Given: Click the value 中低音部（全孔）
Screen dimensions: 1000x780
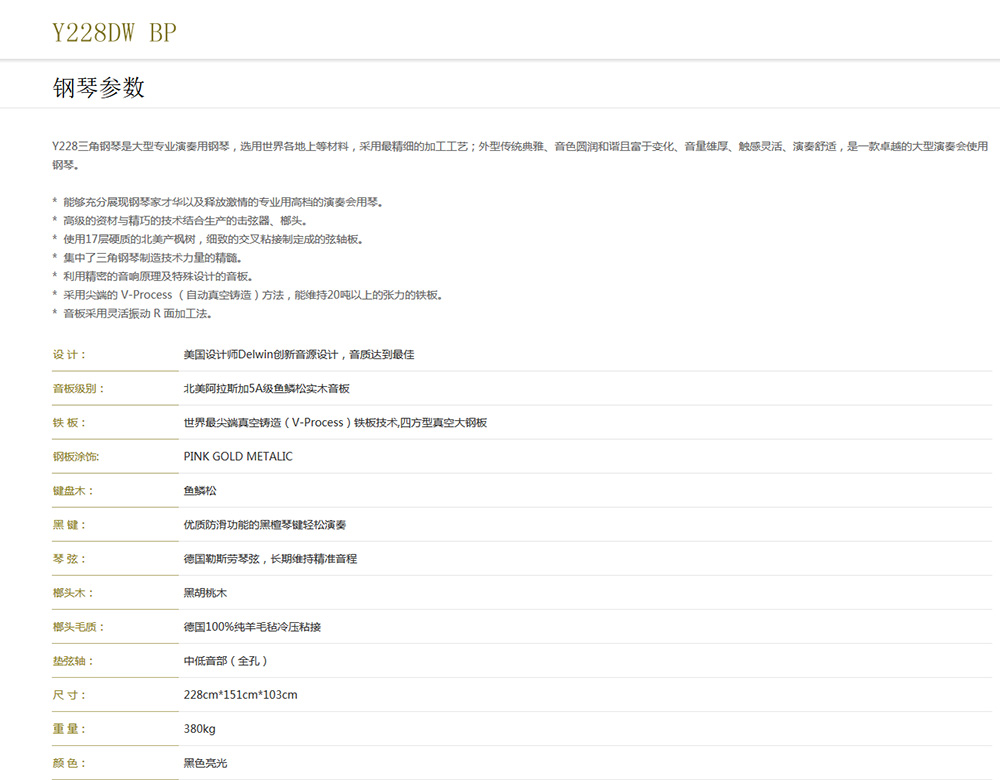Looking at the screenshot, I should pyautogui.click(x=226, y=661).
